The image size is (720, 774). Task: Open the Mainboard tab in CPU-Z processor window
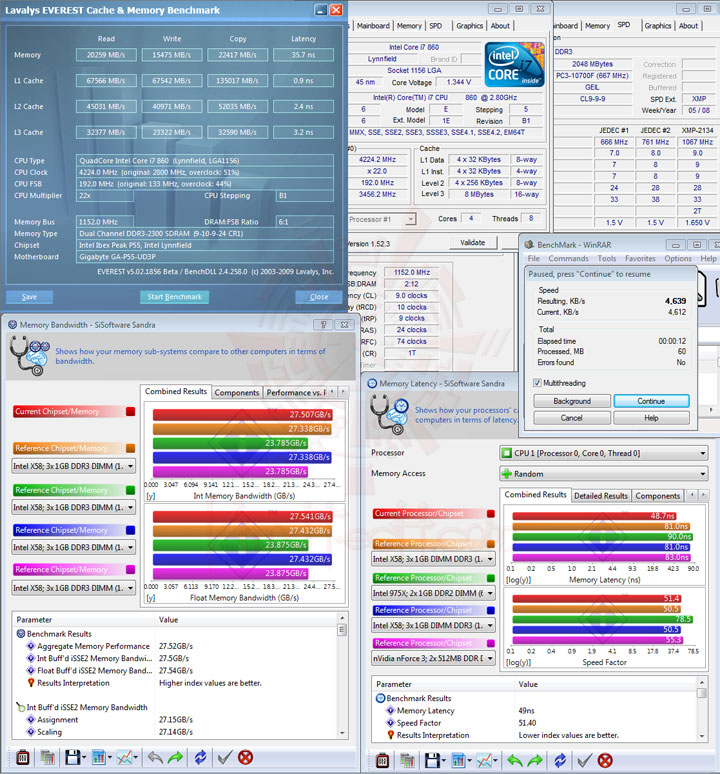coord(373,26)
